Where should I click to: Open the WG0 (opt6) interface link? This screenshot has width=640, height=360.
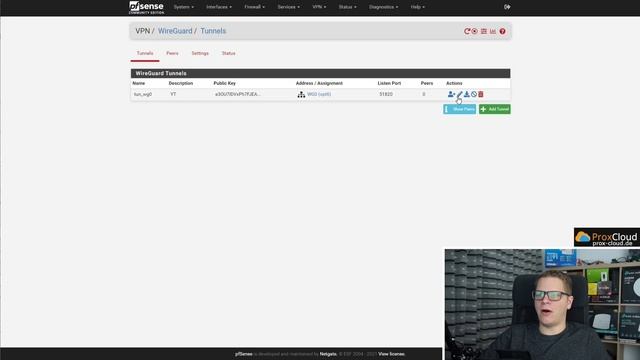click(x=319, y=94)
